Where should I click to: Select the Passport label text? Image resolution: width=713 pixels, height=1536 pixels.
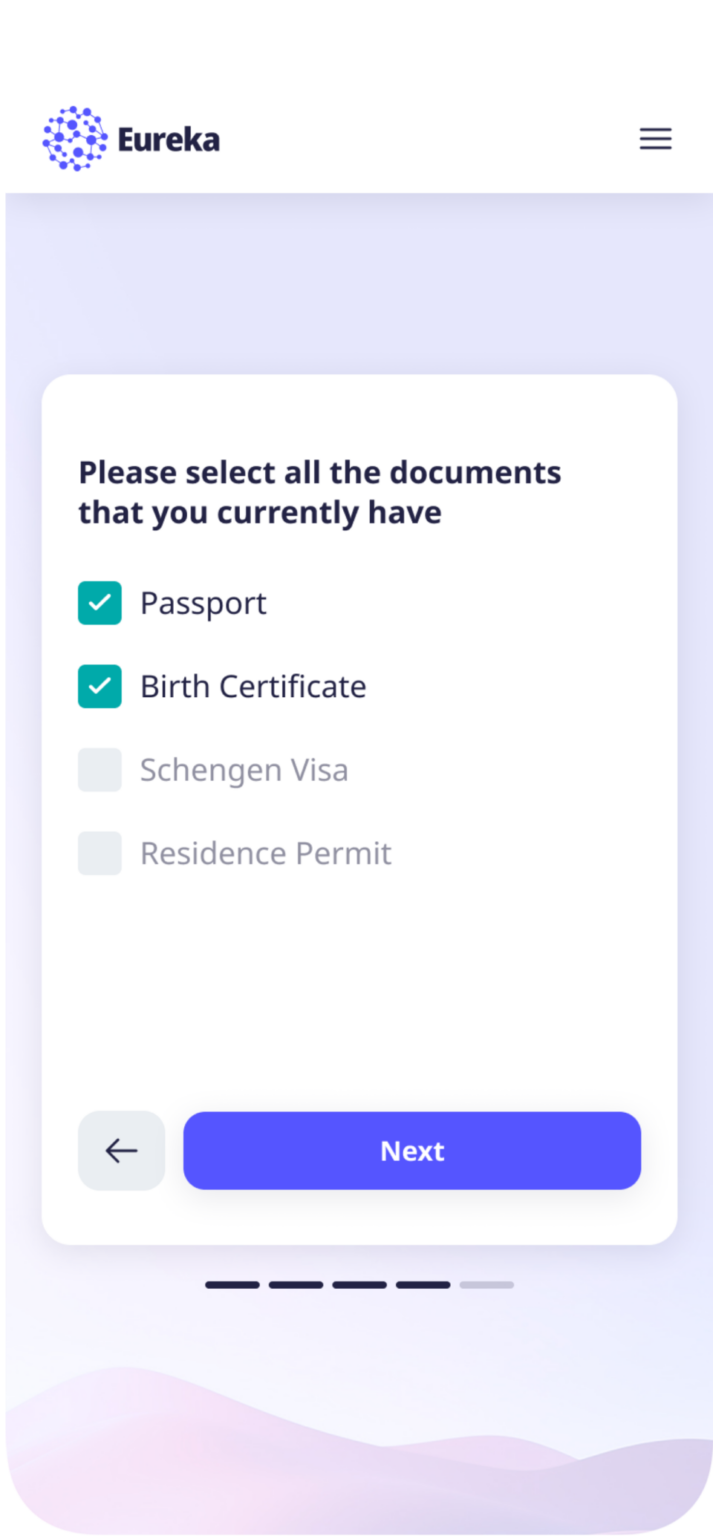[203, 603]
